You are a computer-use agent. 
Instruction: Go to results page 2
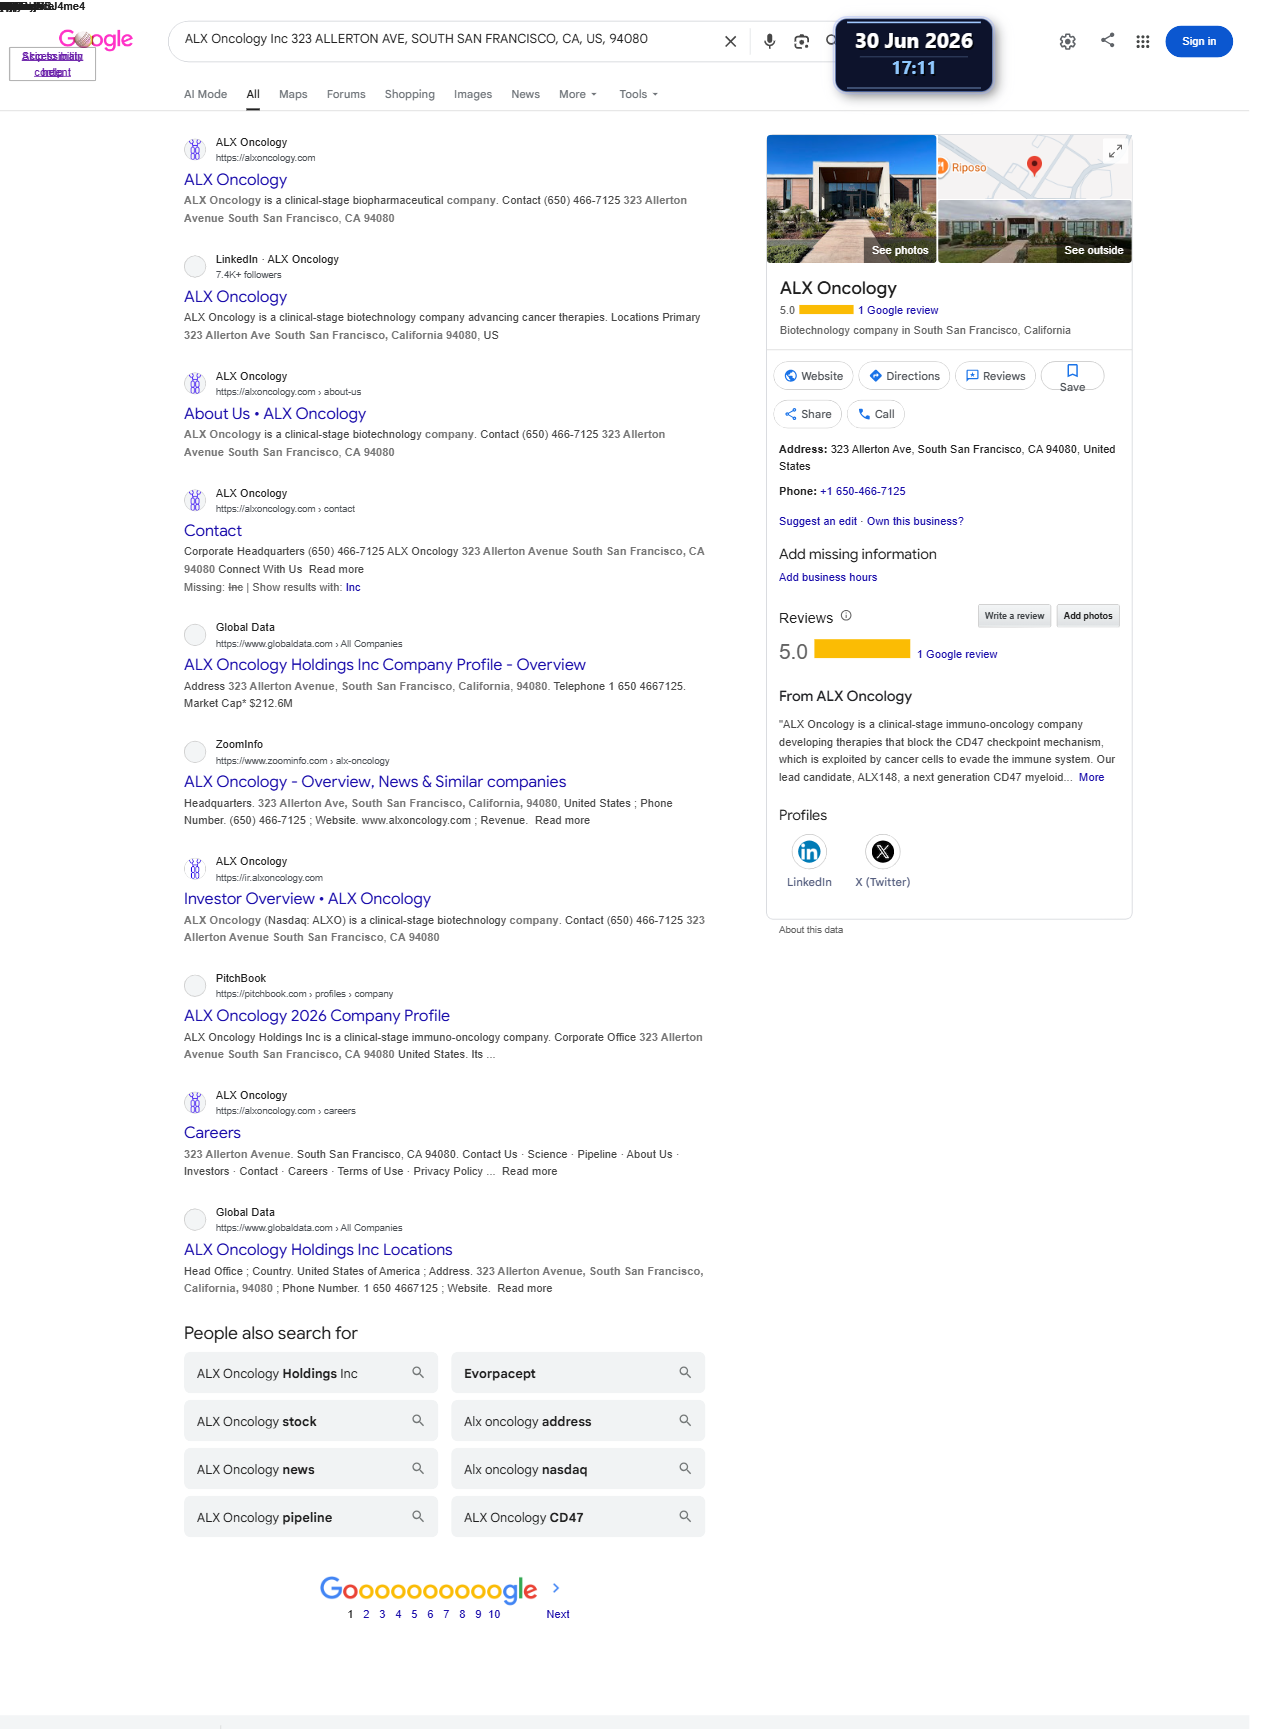pos(366,1614)
